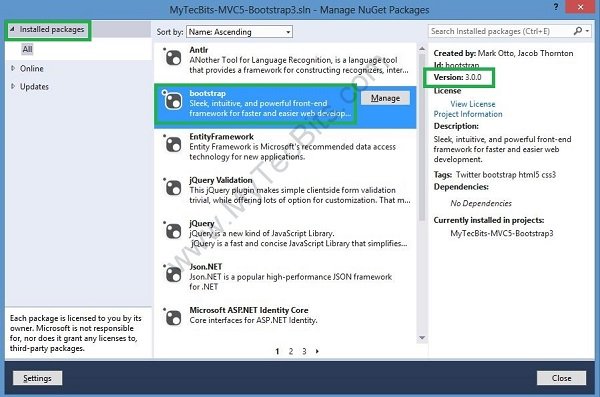The image size is (600, 397).
Task: Click the Microsoft ASP.NET Identity Core icon
Action: pyautogui.click(x=173, y=318)
